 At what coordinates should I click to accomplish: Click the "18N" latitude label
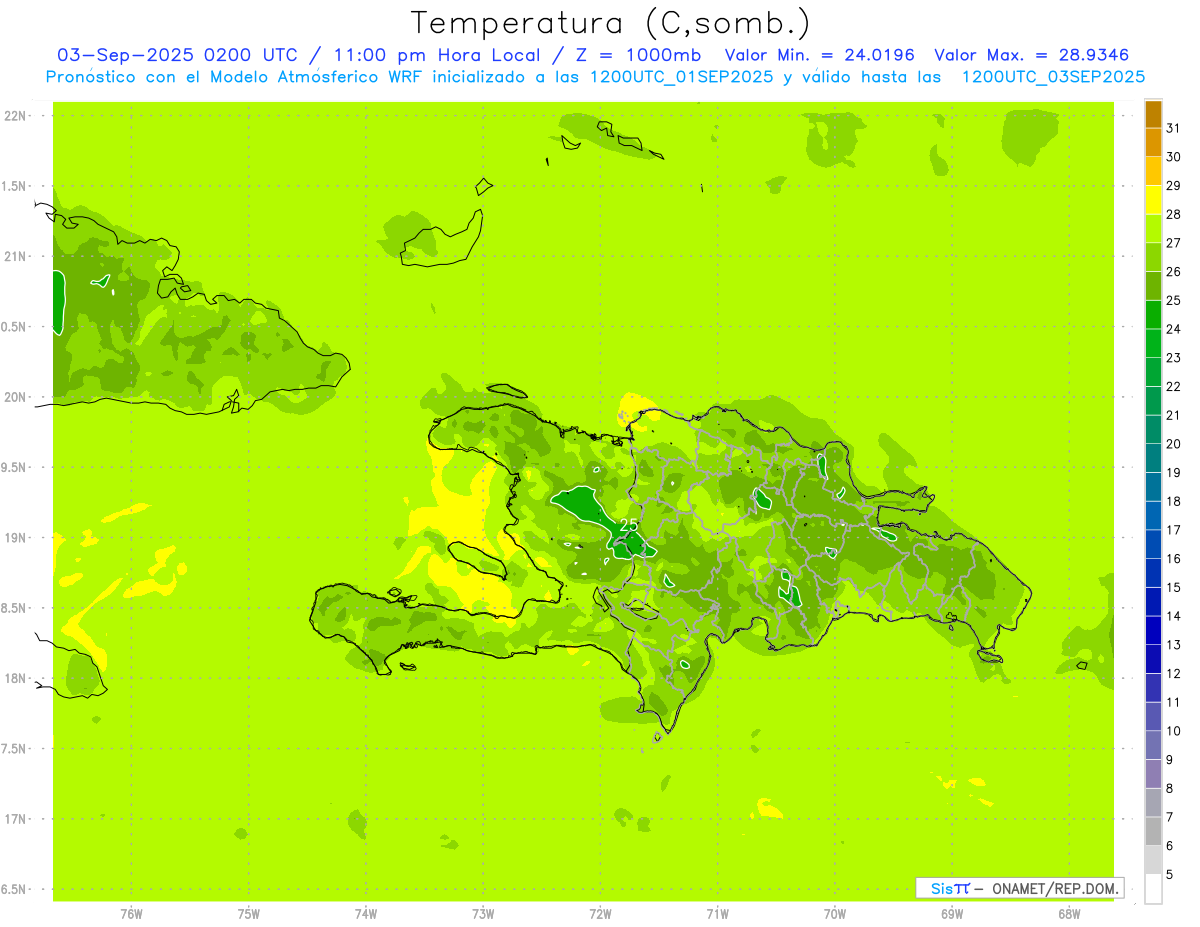click(15, 678)
